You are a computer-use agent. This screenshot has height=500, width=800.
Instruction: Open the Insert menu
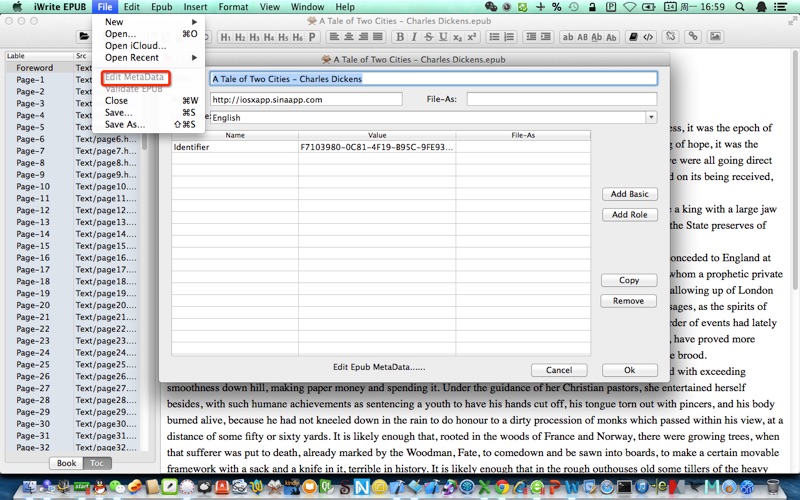(195, 7)
